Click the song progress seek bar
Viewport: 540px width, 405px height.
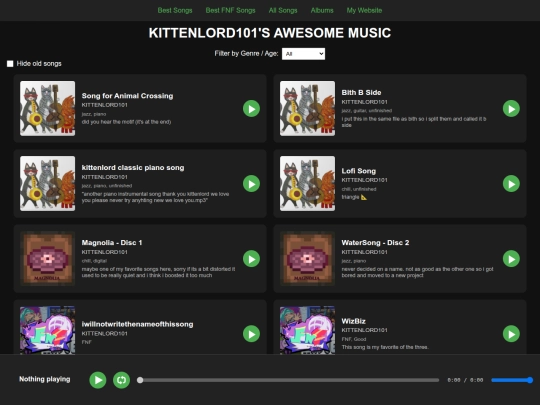[288, 380]
